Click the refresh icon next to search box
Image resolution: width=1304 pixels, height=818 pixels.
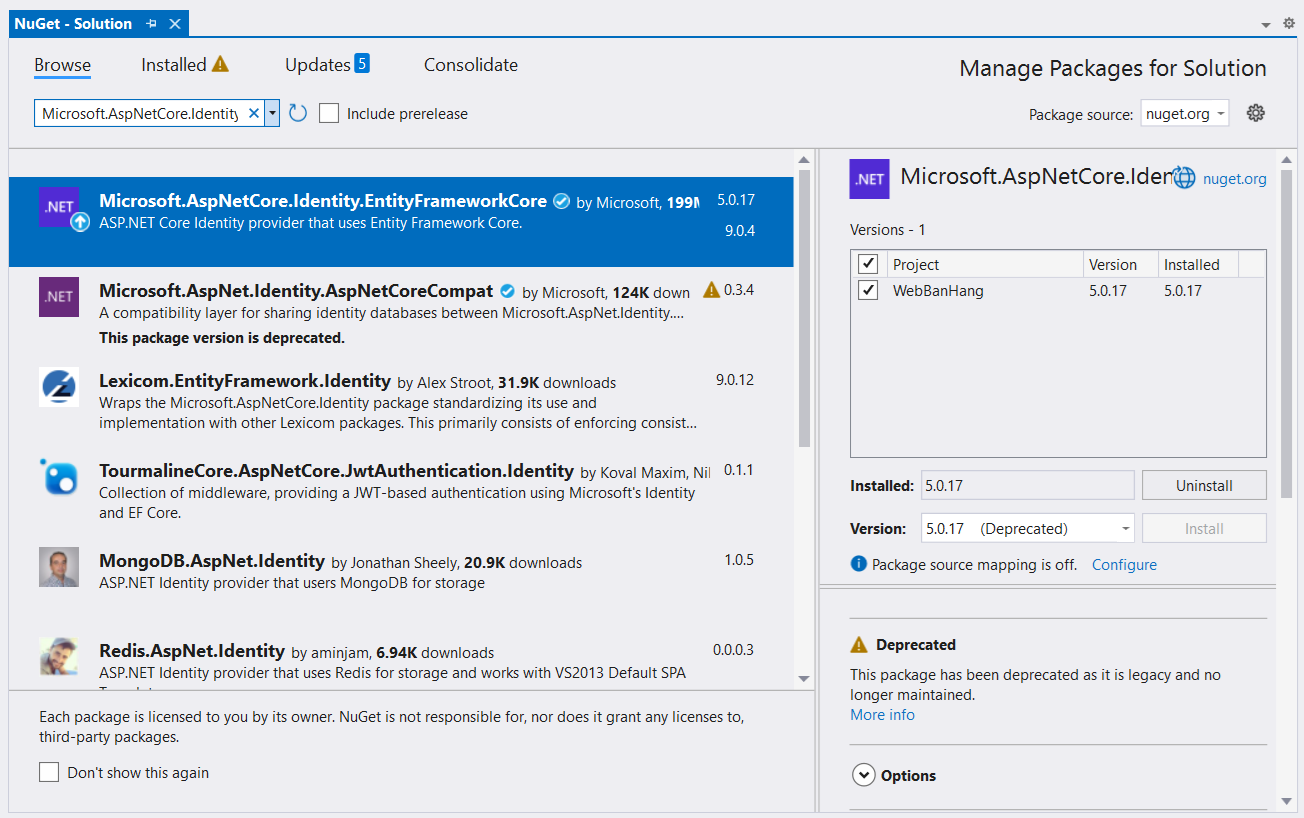pos(298,113)
